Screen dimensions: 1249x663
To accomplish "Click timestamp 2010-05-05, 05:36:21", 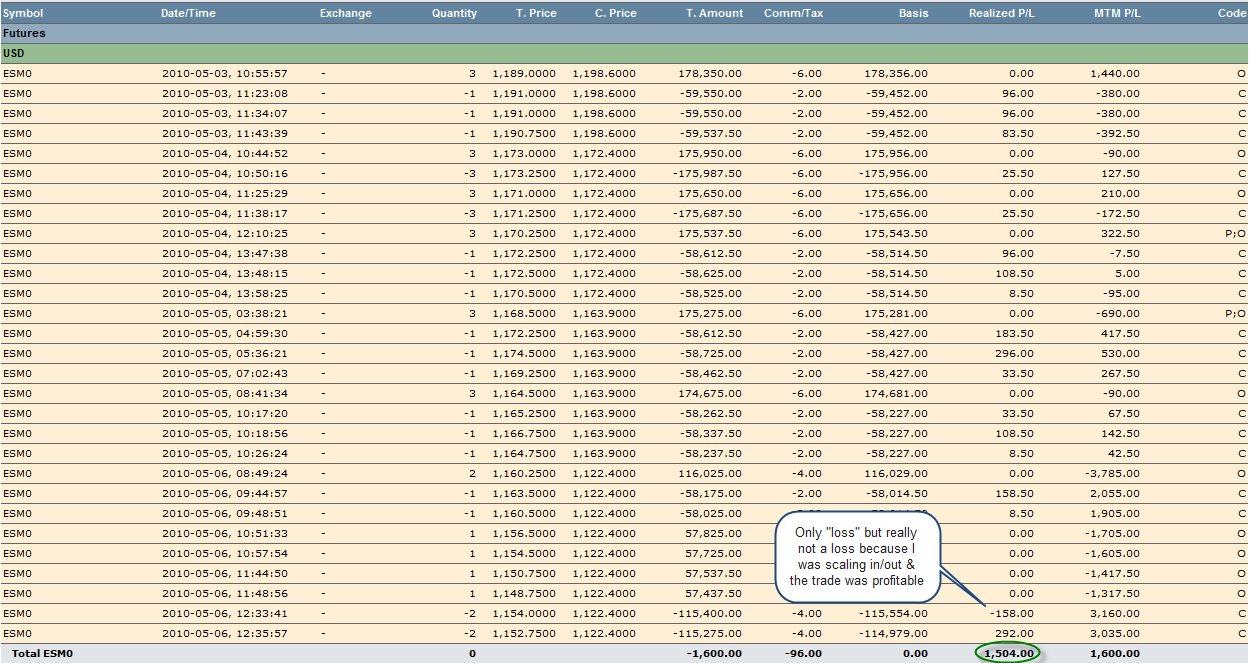I will click(225, 353).
